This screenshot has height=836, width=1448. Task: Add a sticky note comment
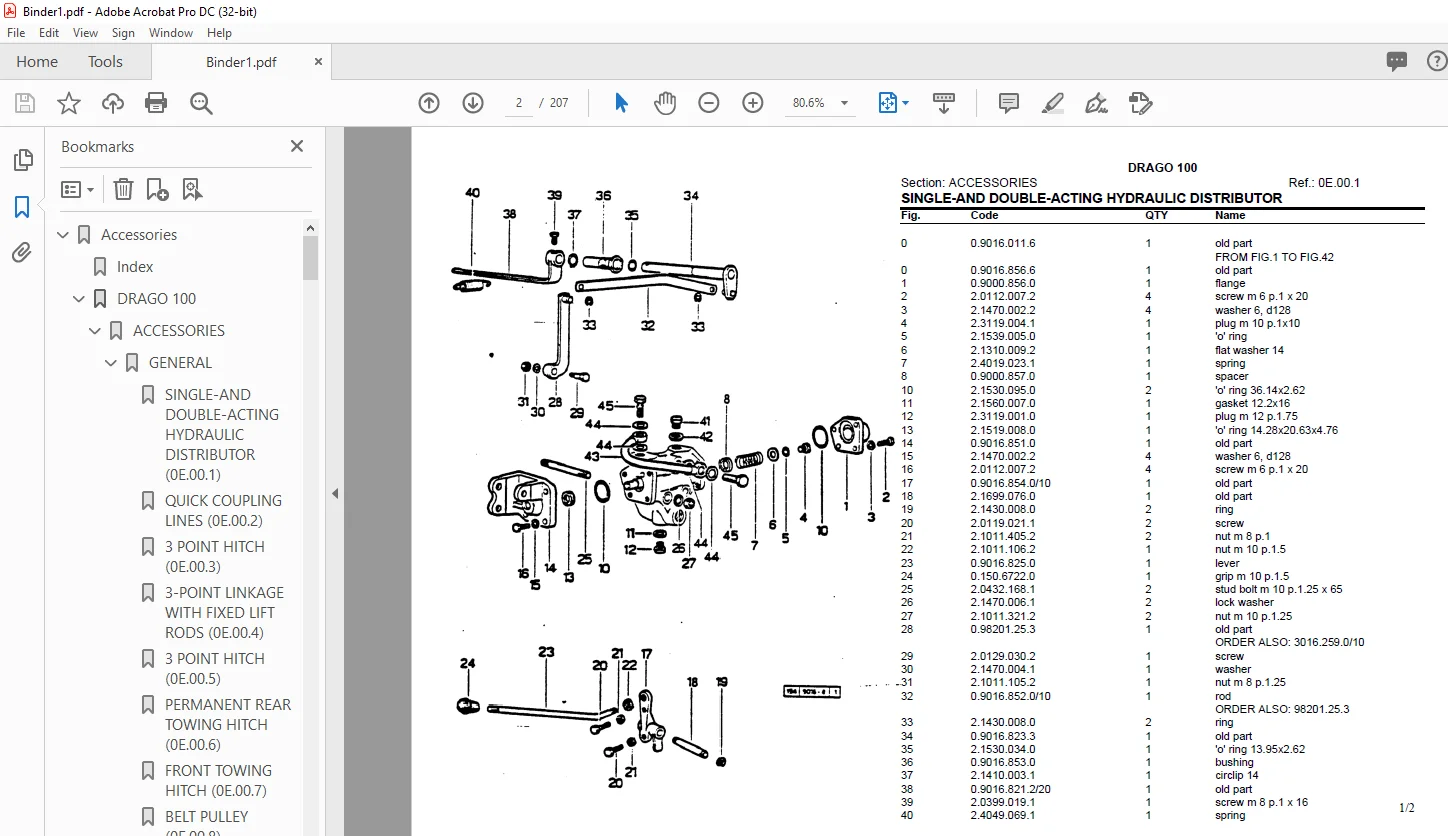(x=1009, y=103)
